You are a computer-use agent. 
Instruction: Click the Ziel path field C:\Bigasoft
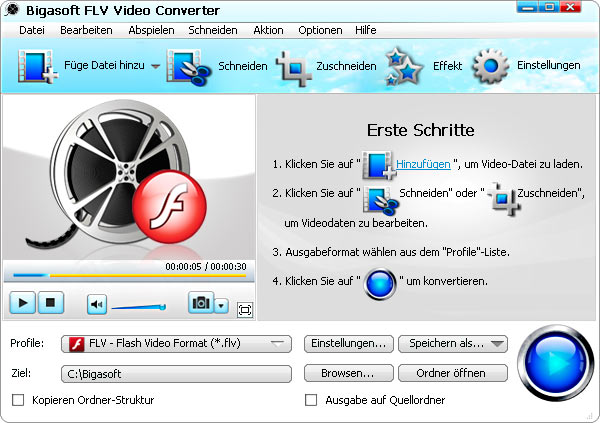[x=176, y=374]
